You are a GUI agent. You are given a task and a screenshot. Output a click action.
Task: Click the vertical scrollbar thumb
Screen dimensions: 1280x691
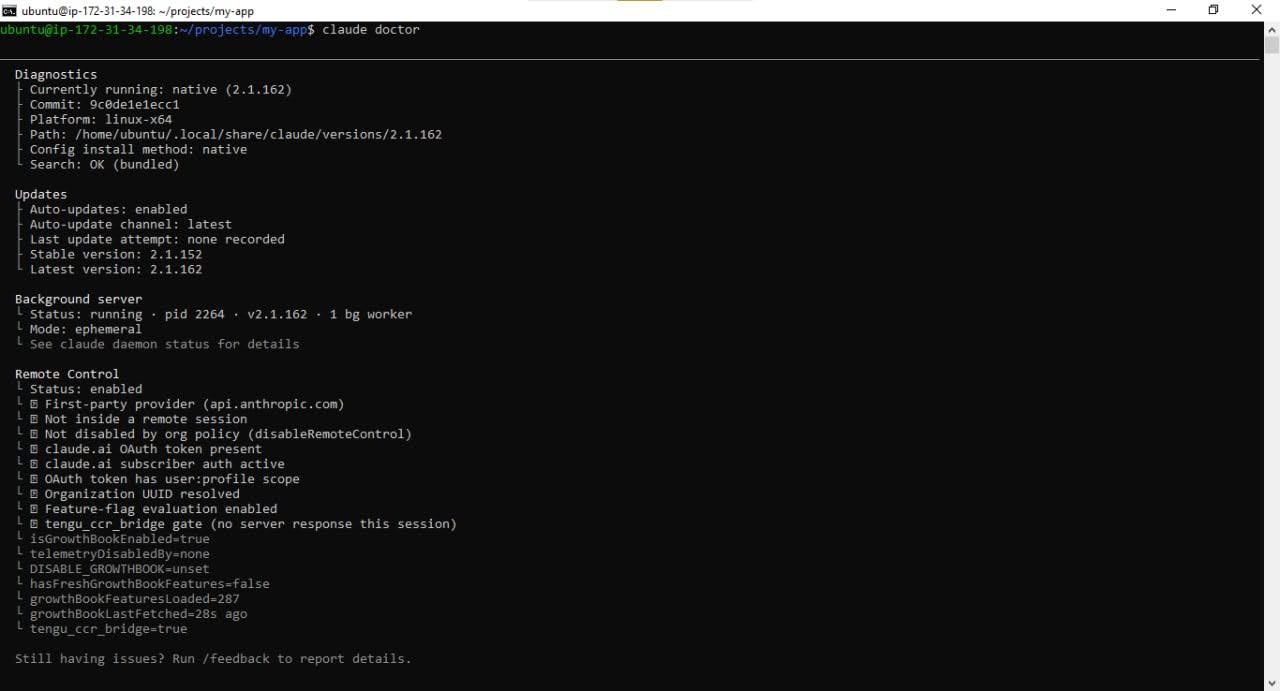(1272, 46)
